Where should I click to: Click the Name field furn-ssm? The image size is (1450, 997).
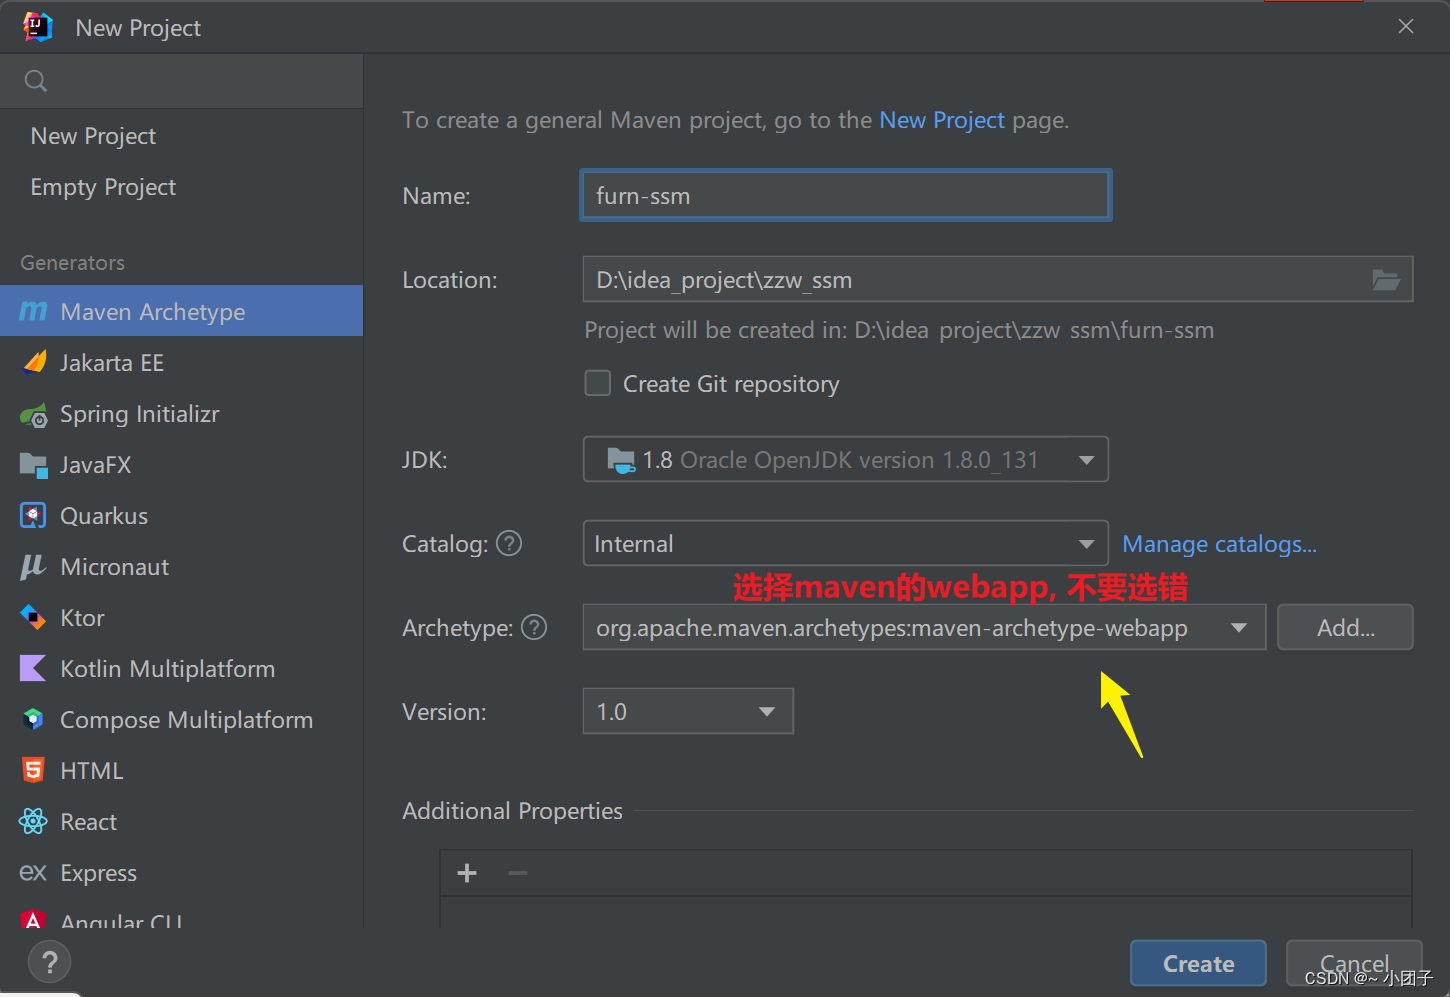[x=846, y=195]
